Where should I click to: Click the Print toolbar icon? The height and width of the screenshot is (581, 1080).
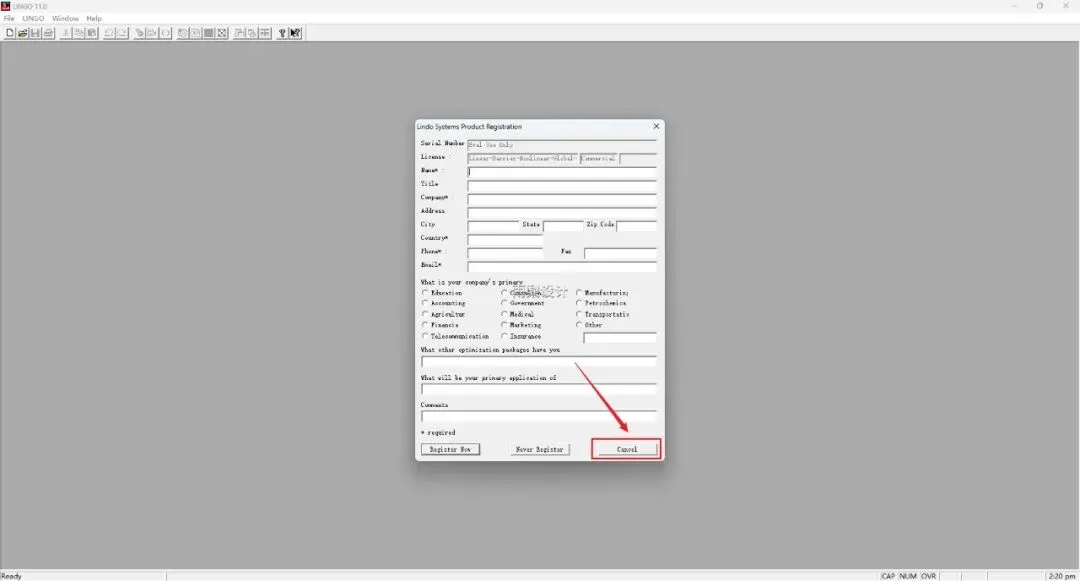tap(48, 33)
